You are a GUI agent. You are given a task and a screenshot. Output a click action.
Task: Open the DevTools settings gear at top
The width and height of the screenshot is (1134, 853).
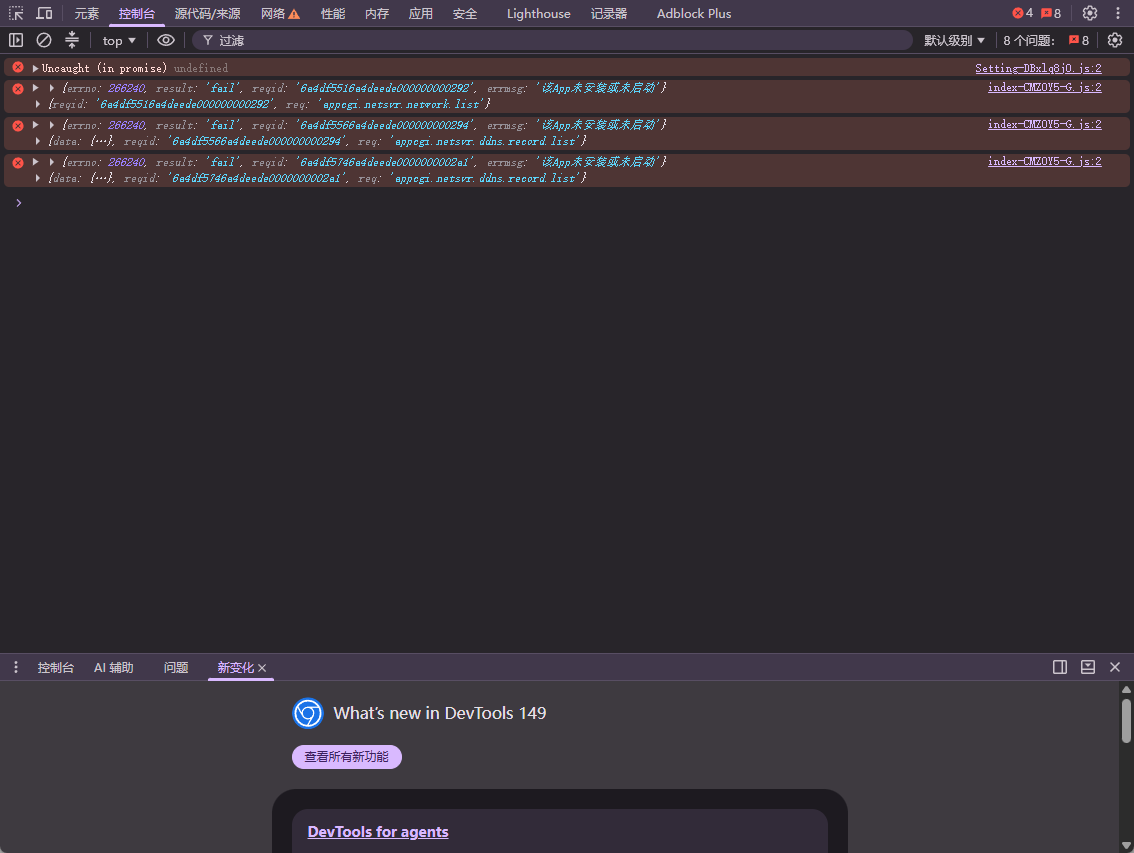tap(1090, 13)
